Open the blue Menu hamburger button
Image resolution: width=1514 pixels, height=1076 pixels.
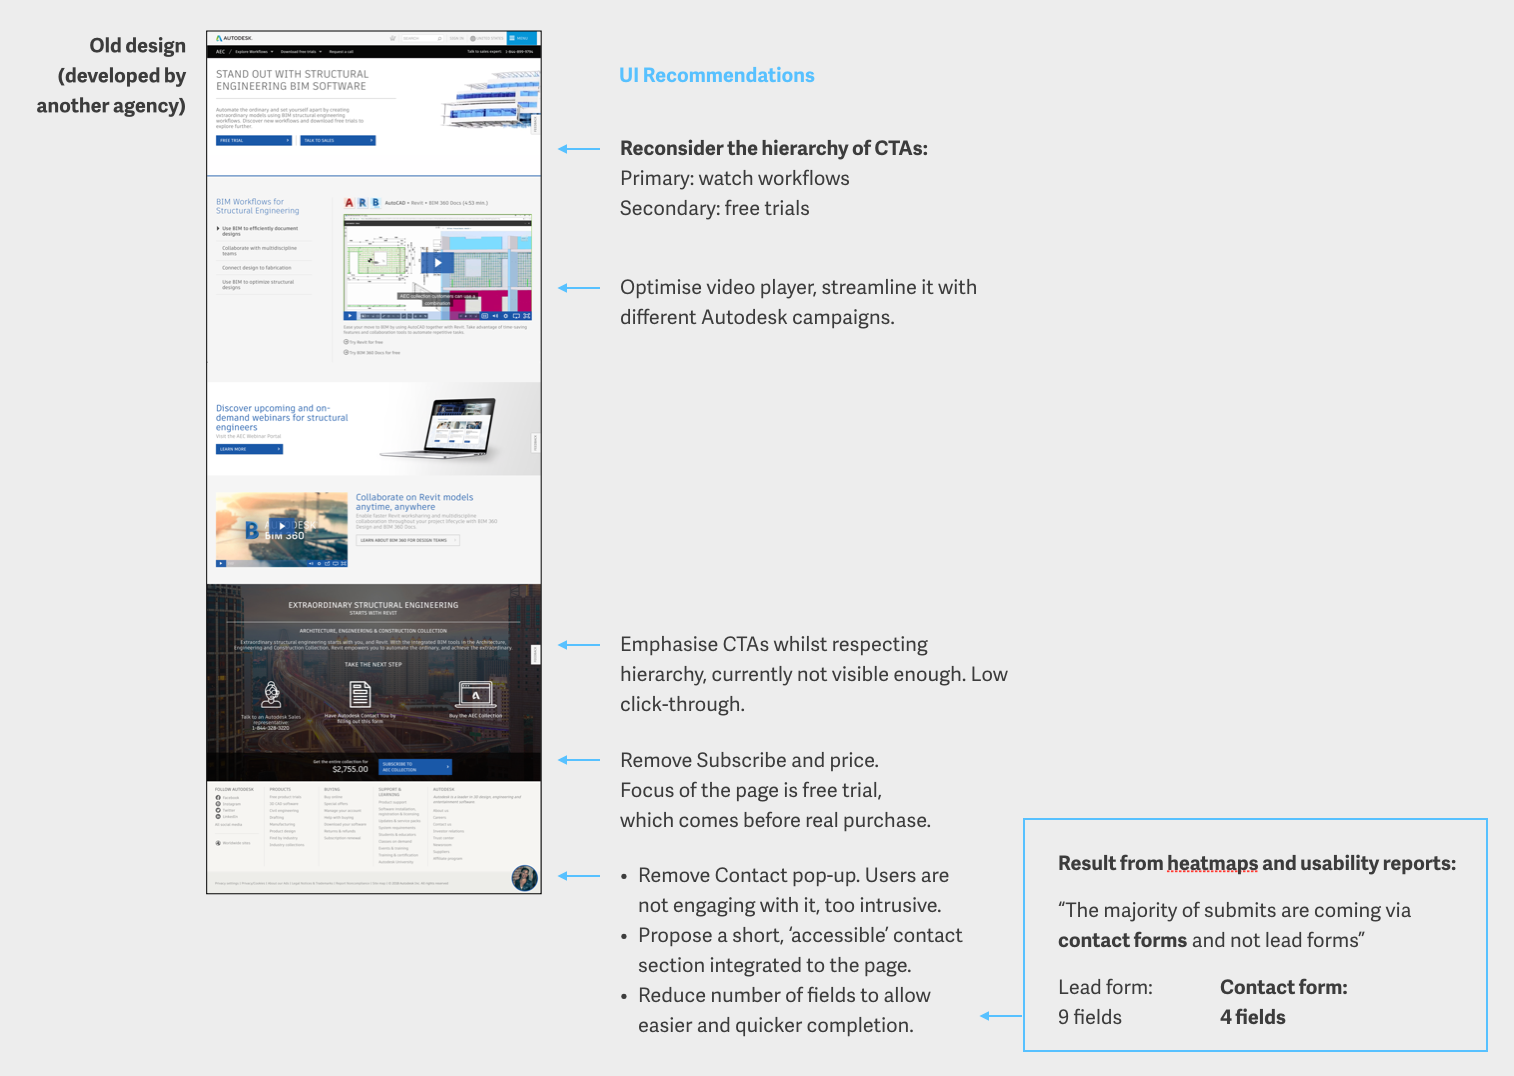[522, 38]
